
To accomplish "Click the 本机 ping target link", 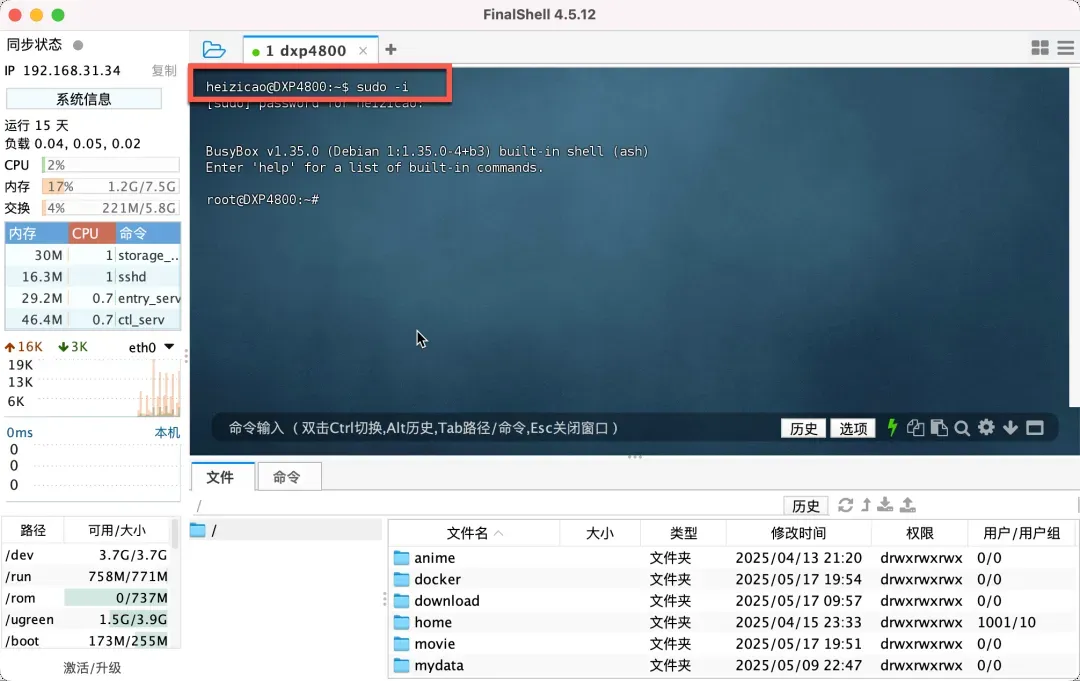I will (x=167, y=432).
